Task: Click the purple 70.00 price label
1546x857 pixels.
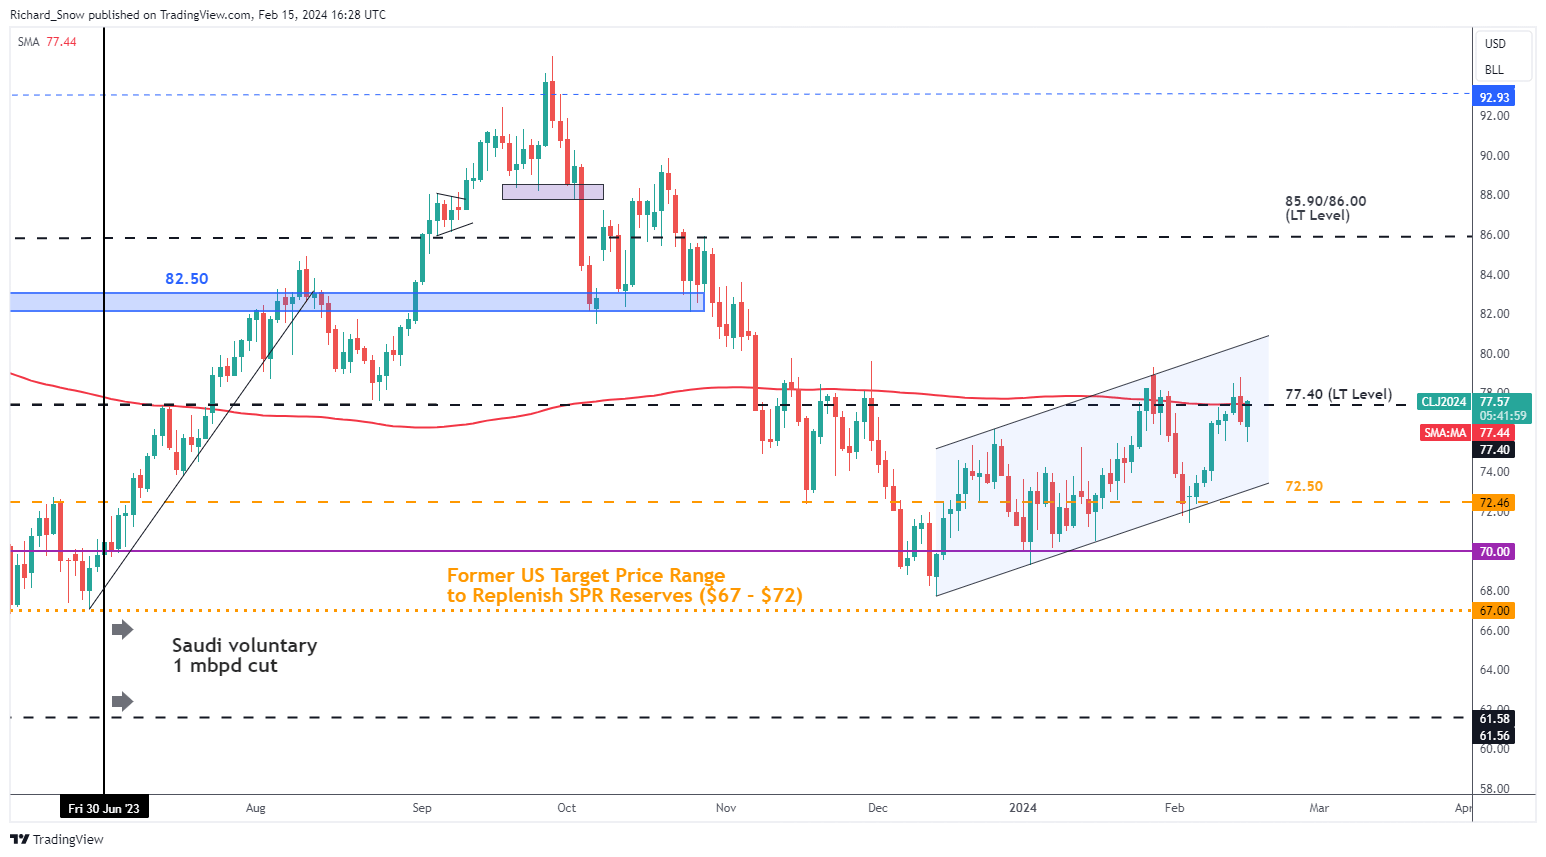Action: tap(1494, 552)
